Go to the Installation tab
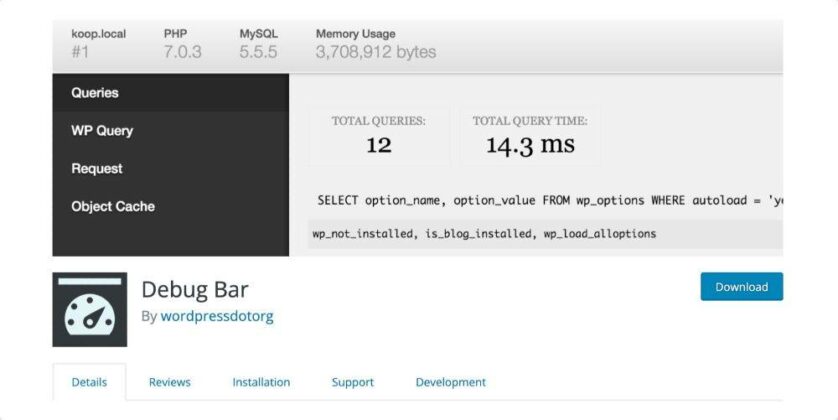 coord(261,382)
